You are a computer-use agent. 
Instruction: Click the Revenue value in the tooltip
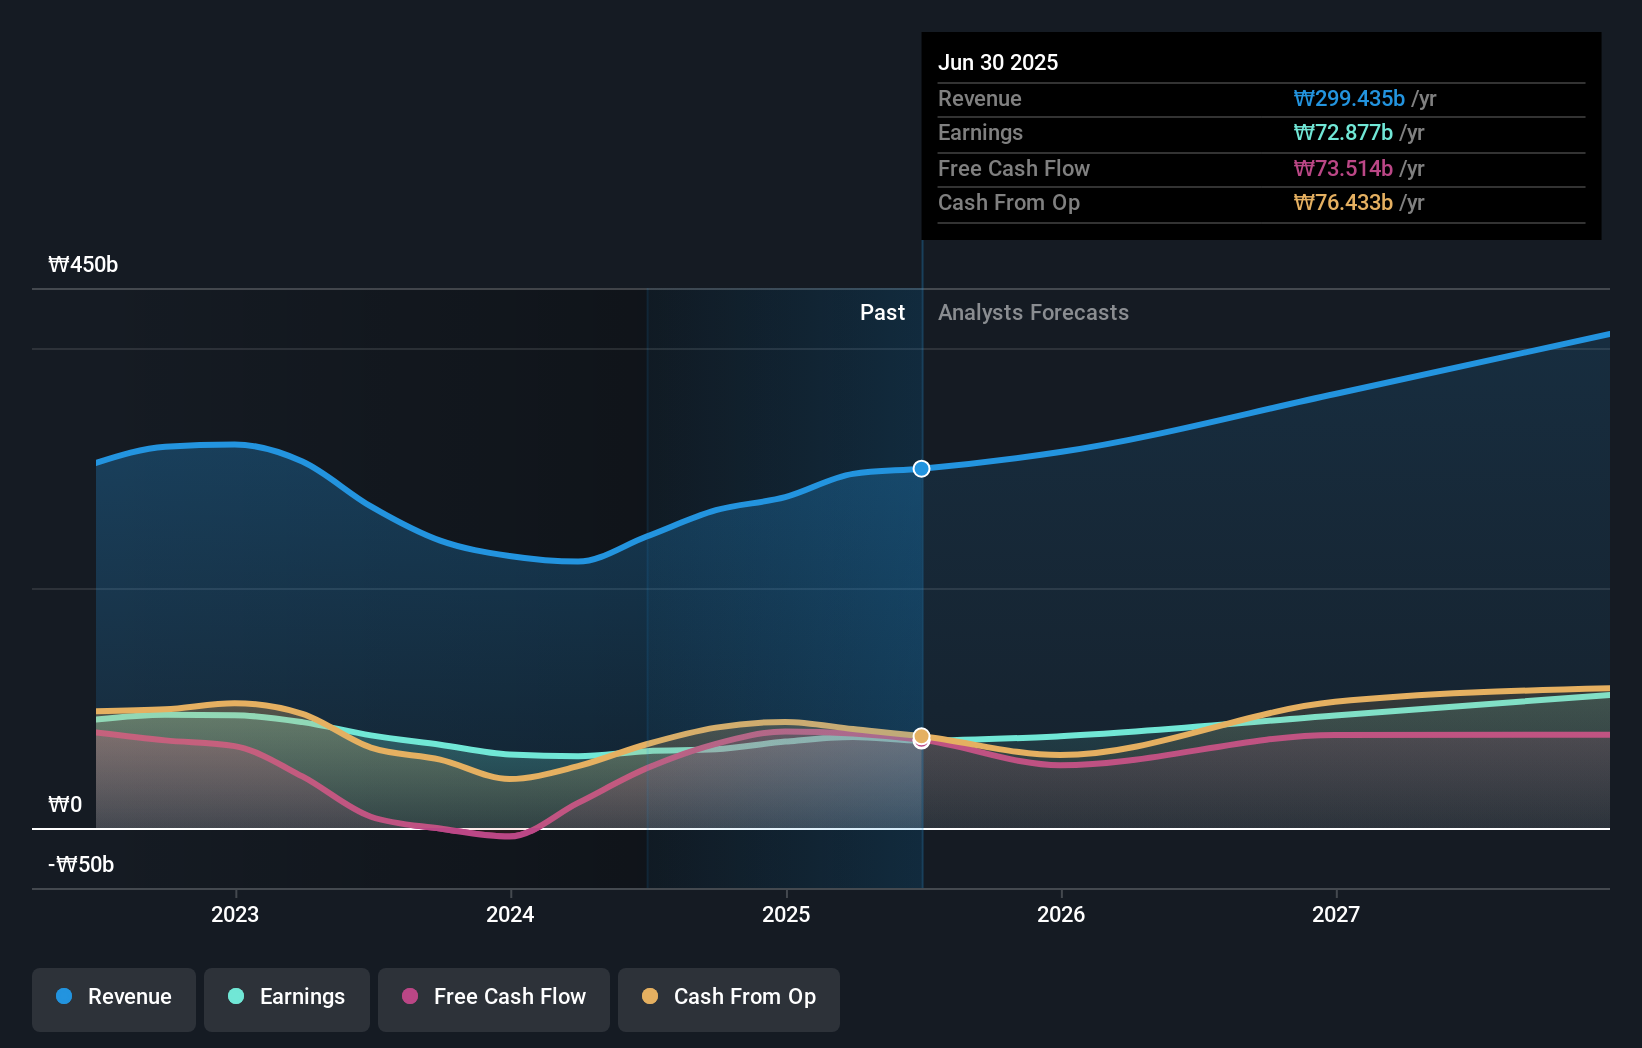[x=1349, y=98]
